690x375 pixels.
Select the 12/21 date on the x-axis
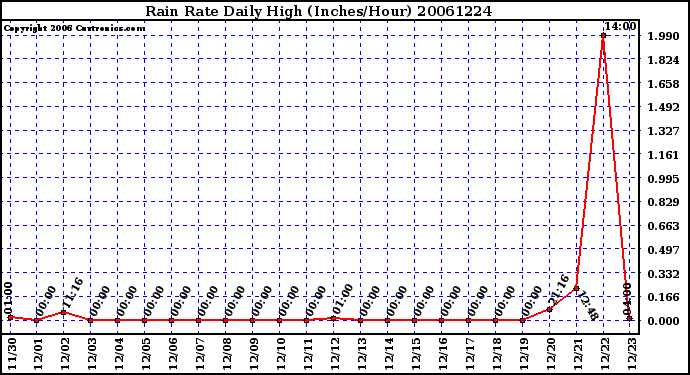pyautogui.click(x=578, y=354)
